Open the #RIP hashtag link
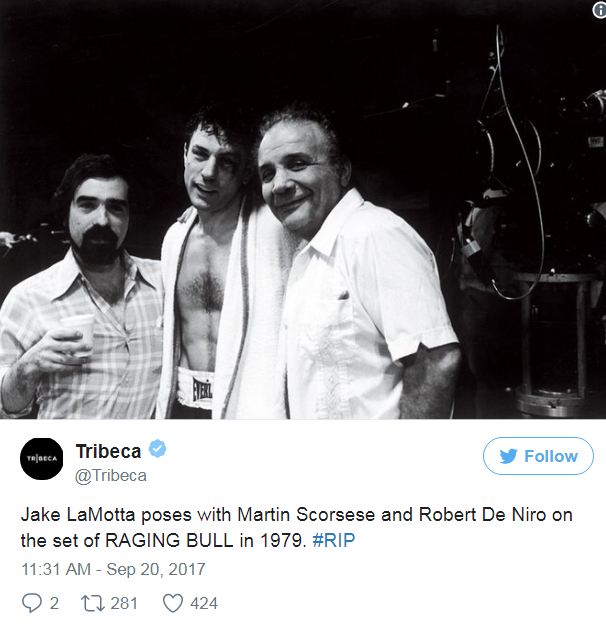This screenshot has width=606, height=632. point(334,540)
